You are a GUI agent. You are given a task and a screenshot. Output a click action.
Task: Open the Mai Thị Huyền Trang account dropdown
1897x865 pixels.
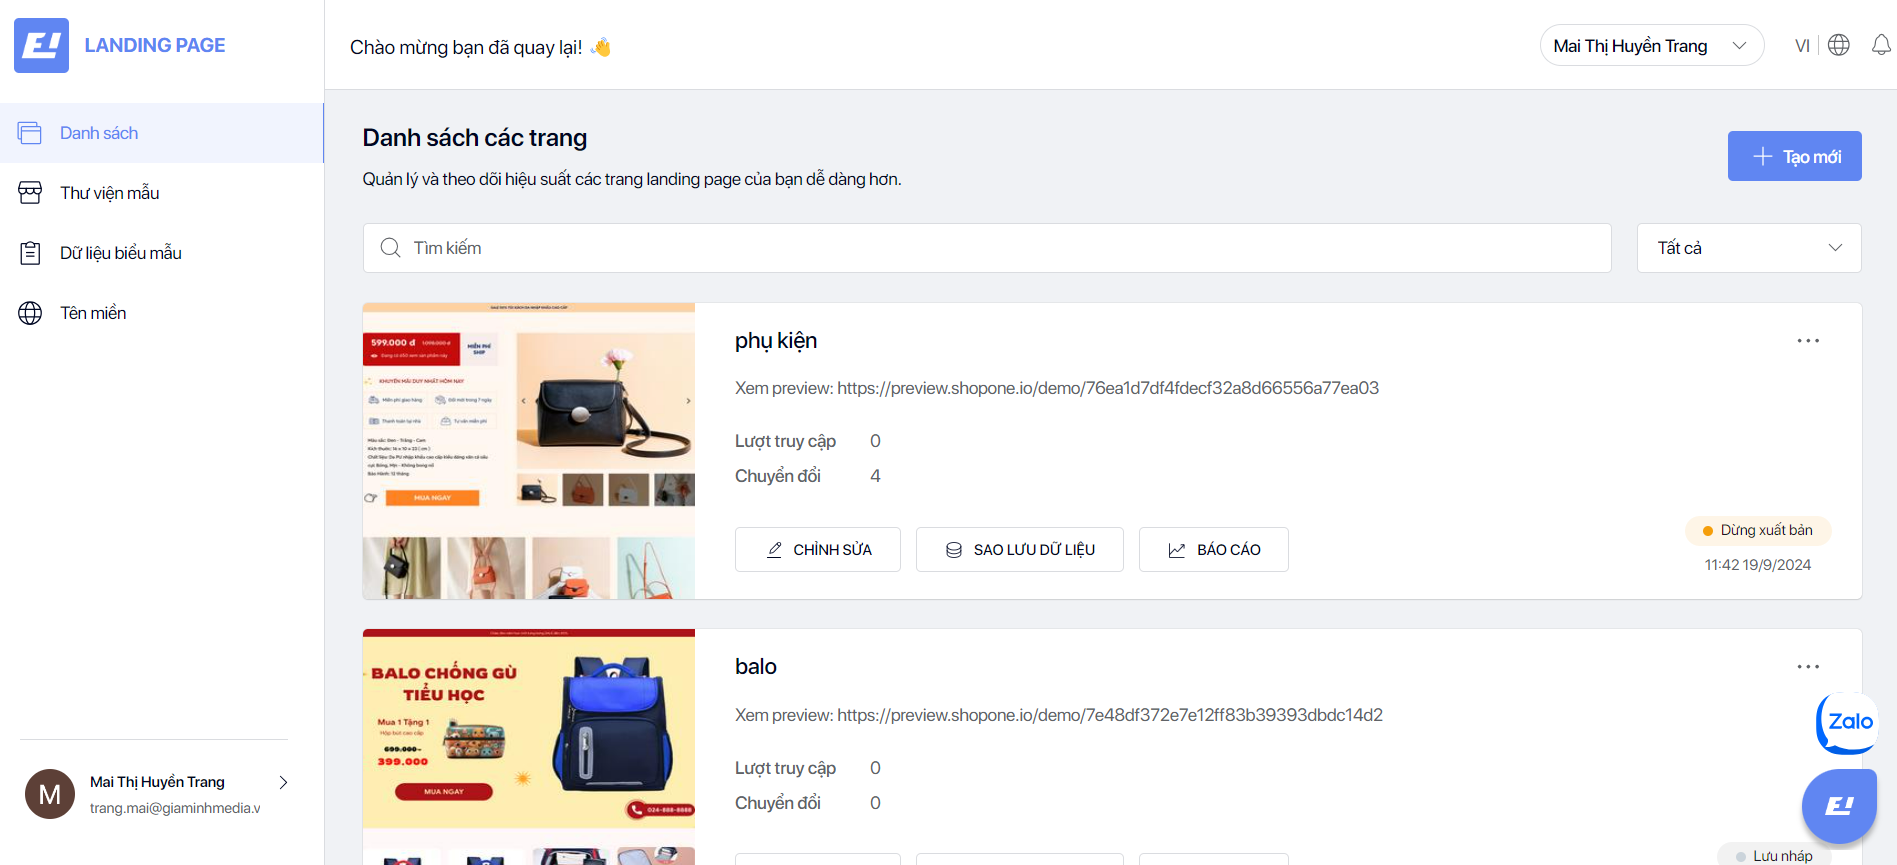(x=1652, y=46)
